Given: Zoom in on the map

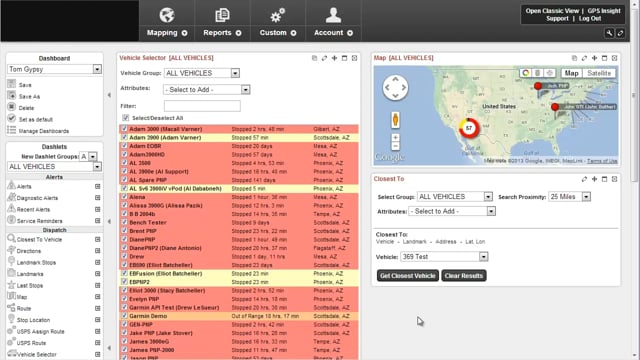Looking at the screenshot, I should point(395,138).
